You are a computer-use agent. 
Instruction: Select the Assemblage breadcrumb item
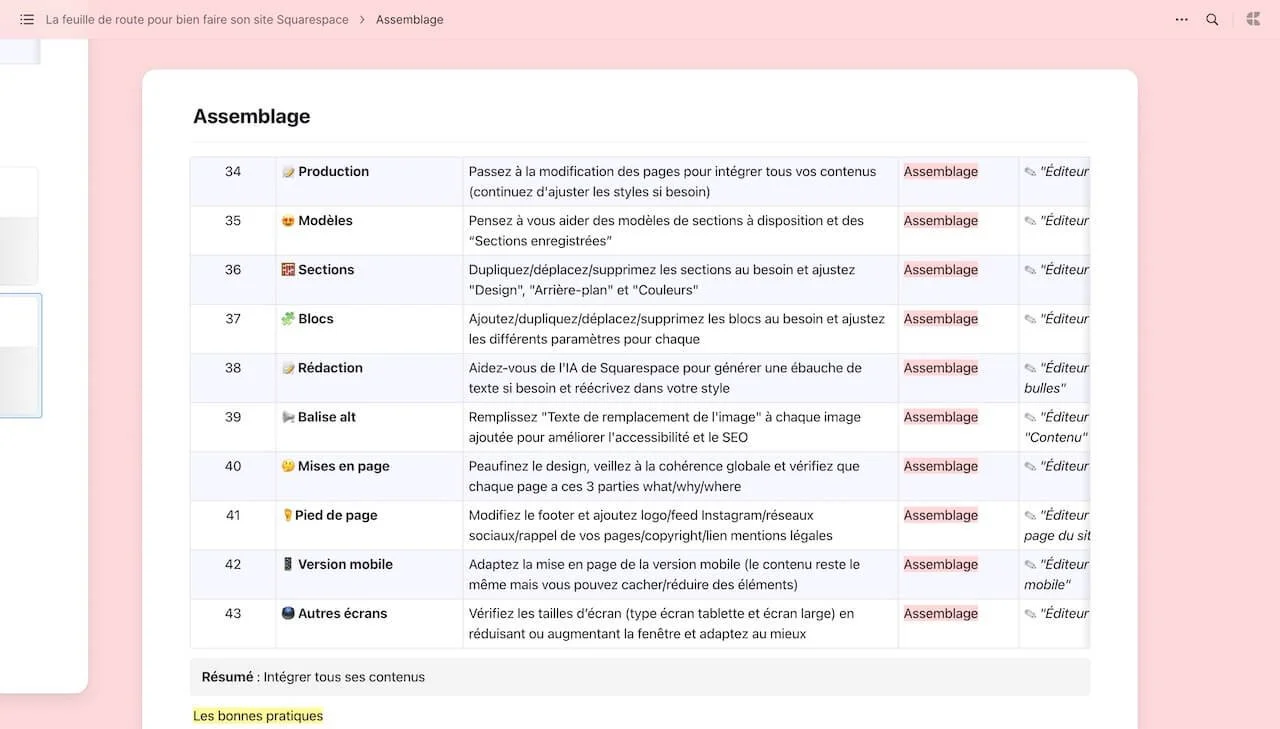(409, 19)
